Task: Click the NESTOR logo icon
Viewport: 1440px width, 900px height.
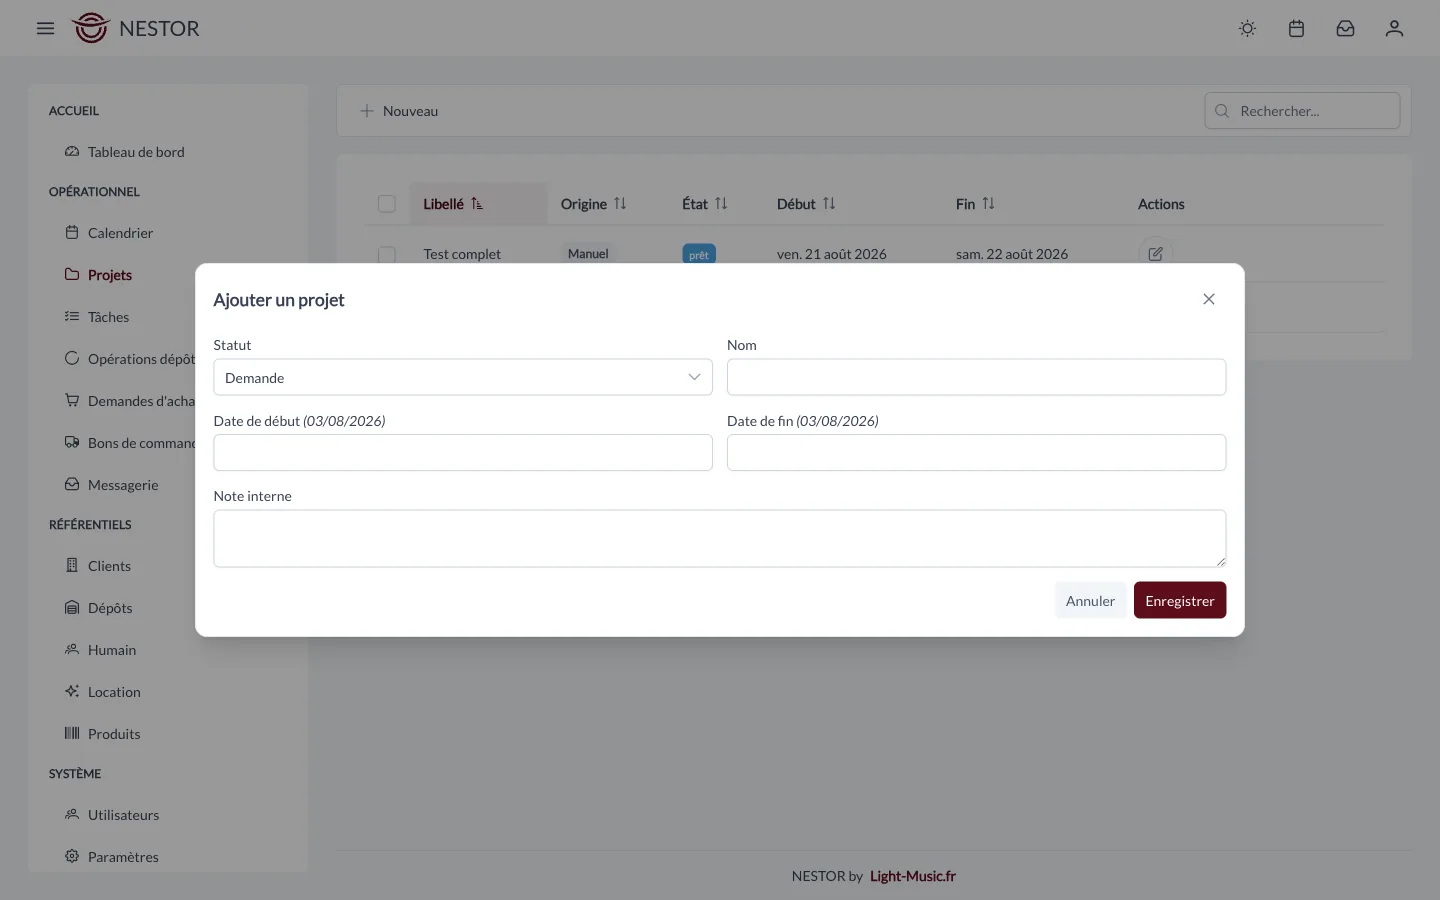Action: (x=90, y=28)
